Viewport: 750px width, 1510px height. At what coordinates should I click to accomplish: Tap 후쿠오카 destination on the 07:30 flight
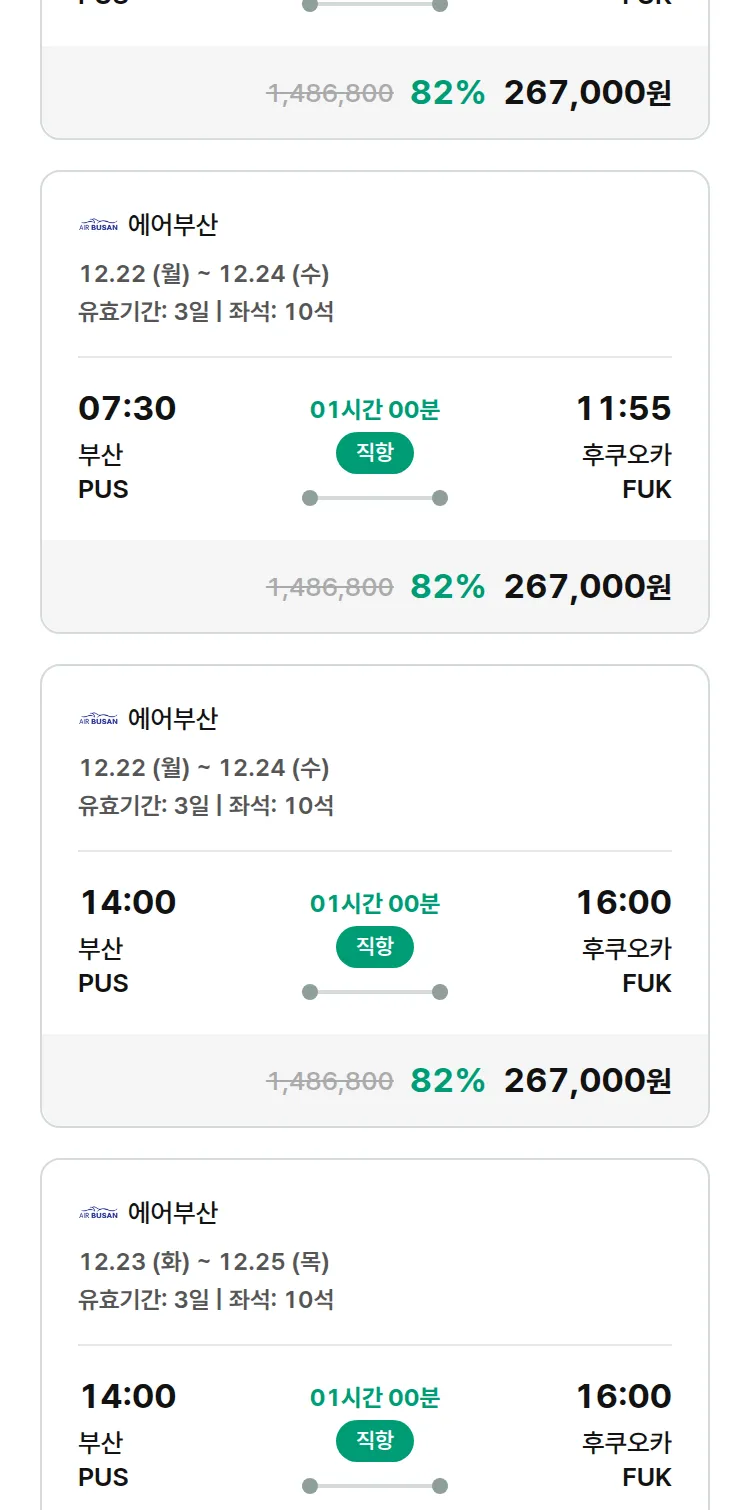coord(627,455)
